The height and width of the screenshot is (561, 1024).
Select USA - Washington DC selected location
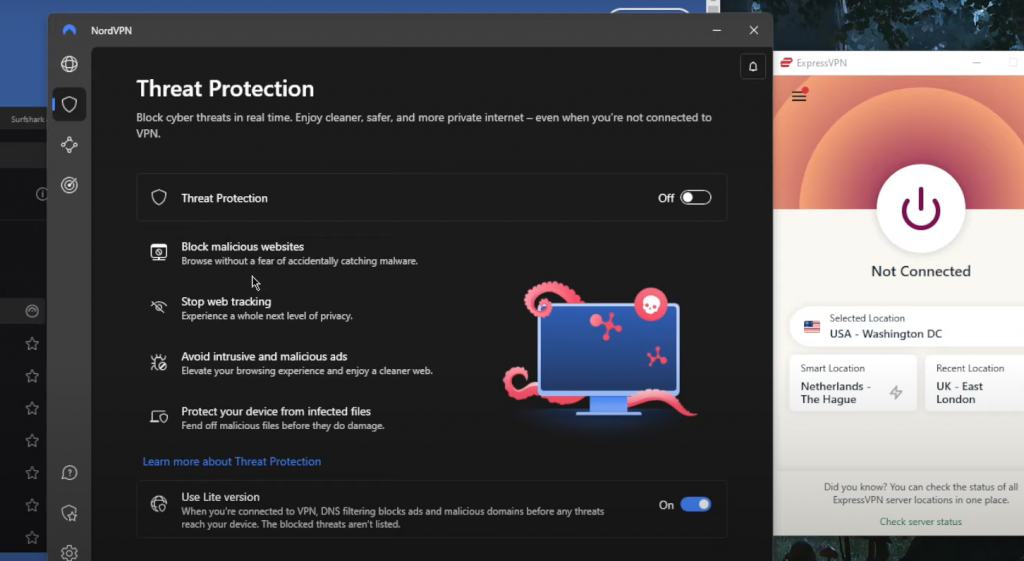(x=907, y=326)
